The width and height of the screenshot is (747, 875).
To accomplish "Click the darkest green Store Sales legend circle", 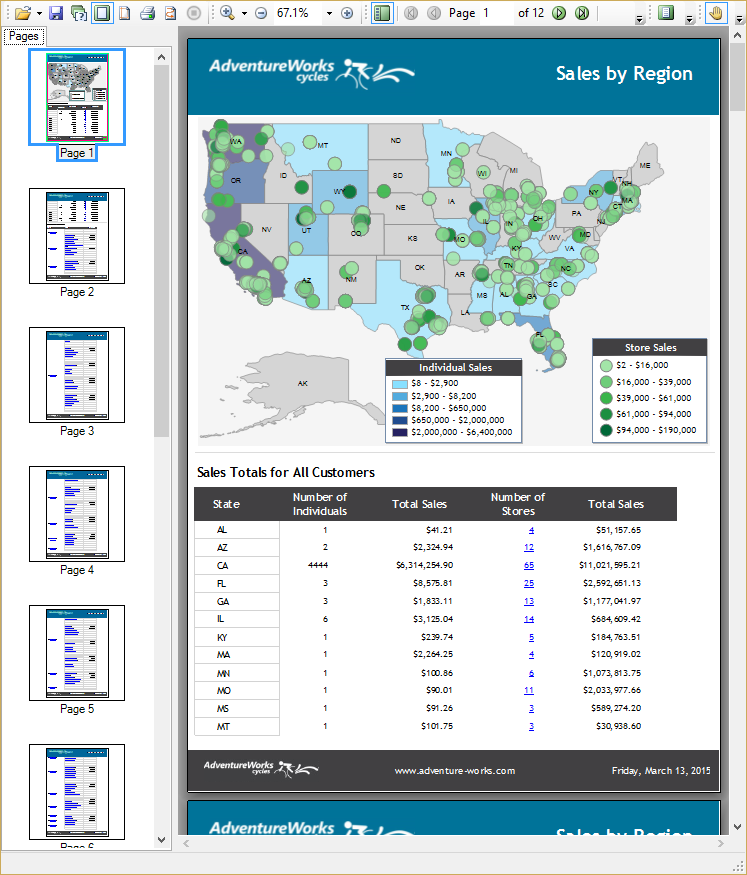I will [606, 430].
